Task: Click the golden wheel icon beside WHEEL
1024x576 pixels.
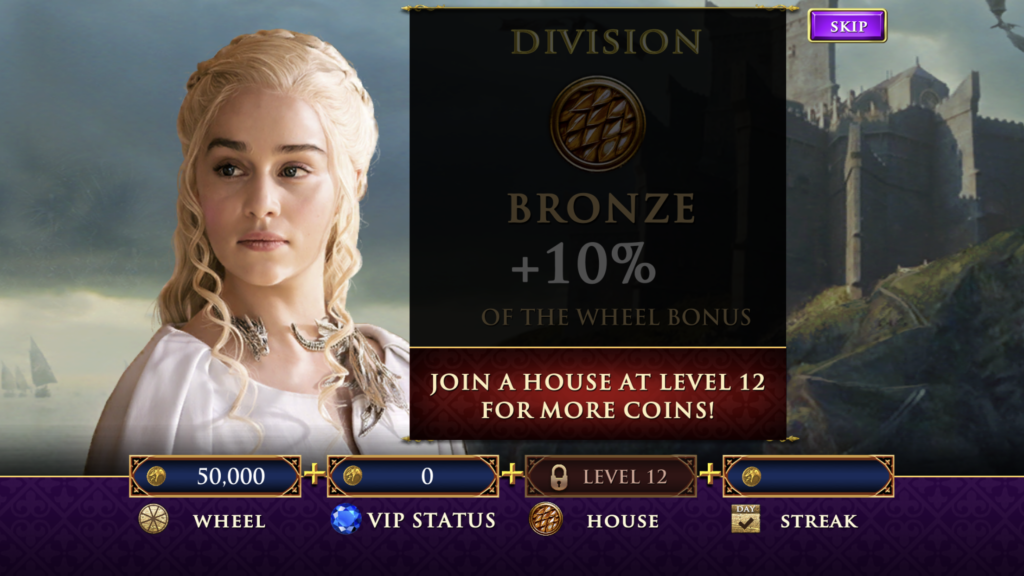Action: 153,520
